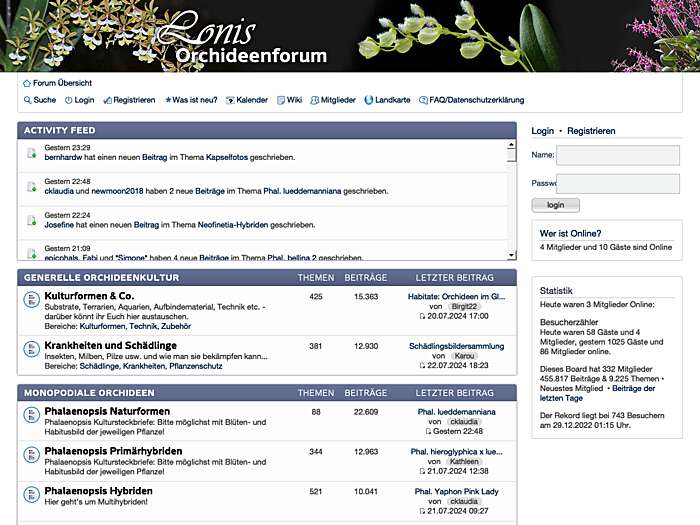Click last-post icon next to 21.07.2024 12:38
700x525 pixels.
pos(422,471)
